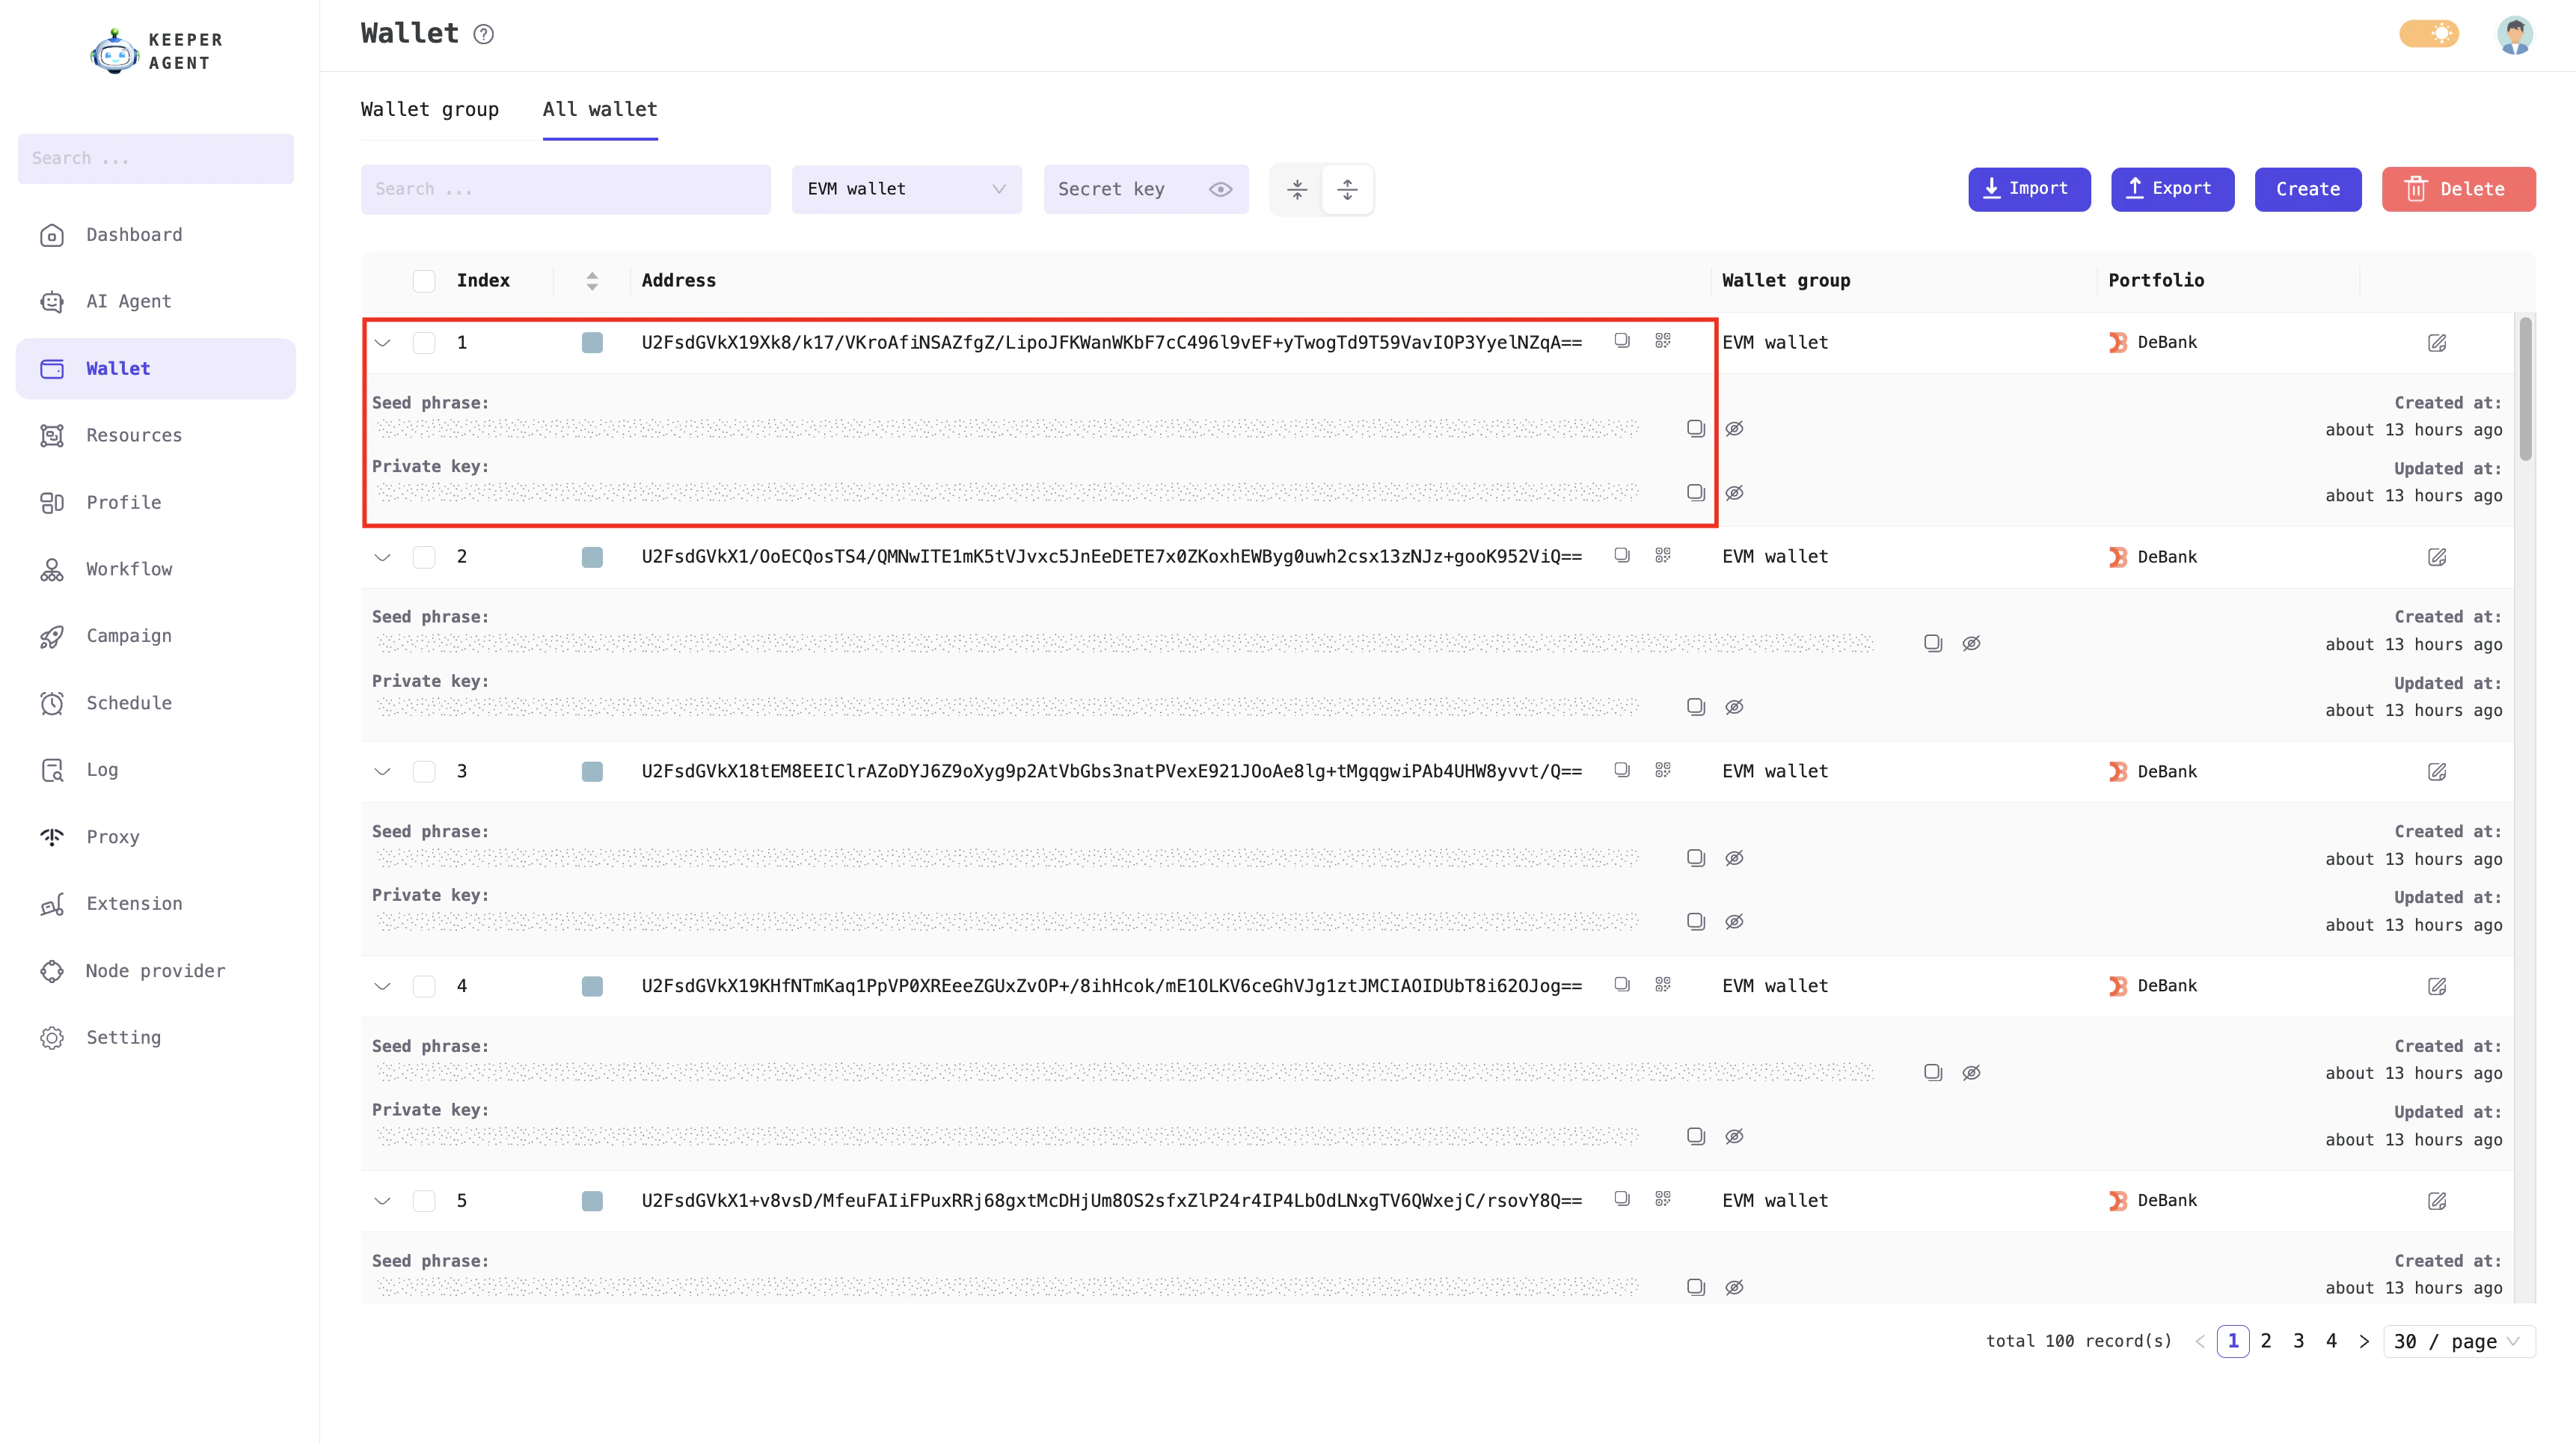
Task: Collapse the expanded details of wallet 1
Action: pos(382,342)
